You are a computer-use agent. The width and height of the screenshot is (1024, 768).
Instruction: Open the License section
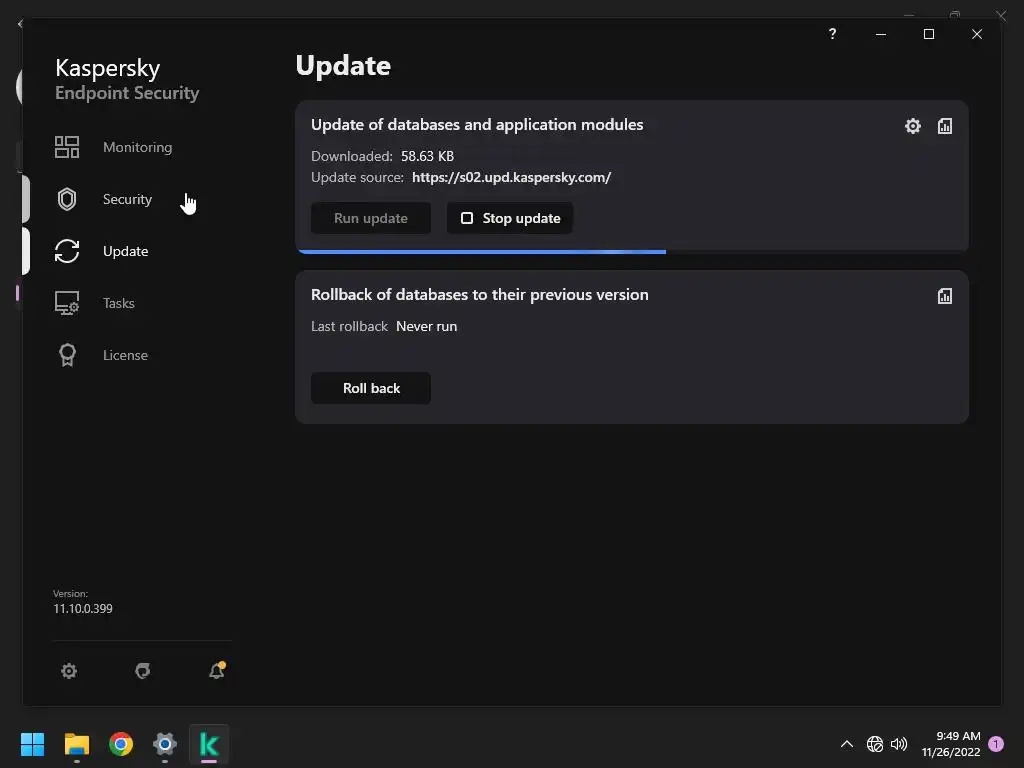(x=125, y=355)
